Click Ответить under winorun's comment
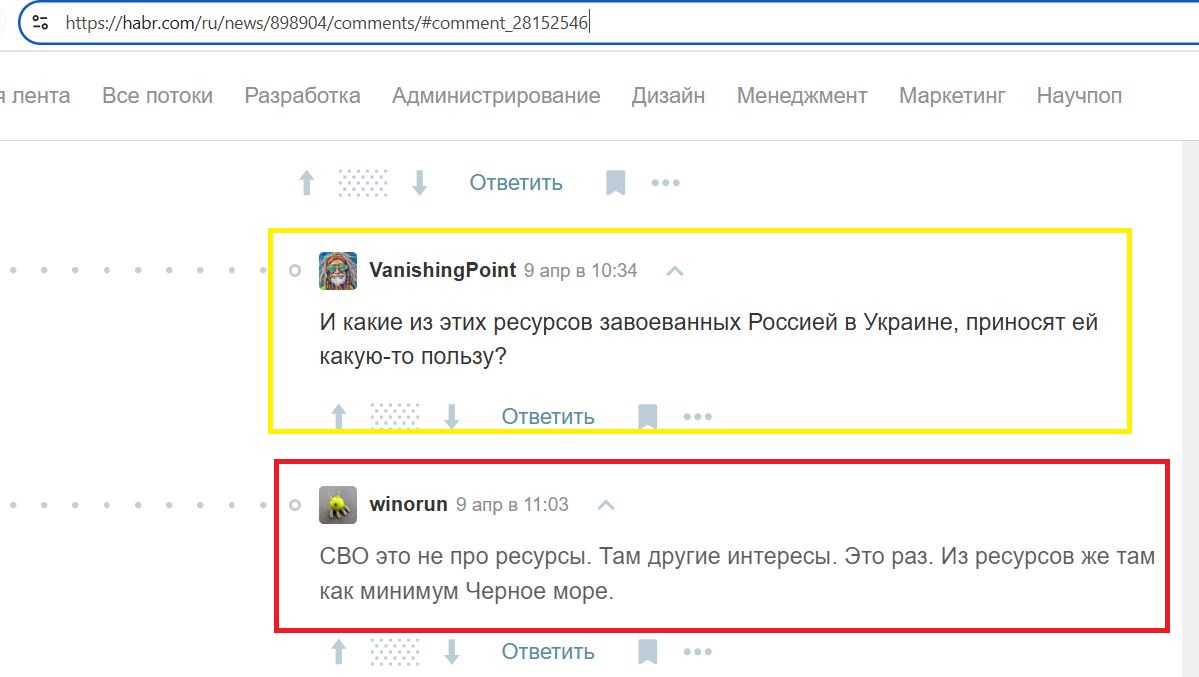This screenshot has width=1199, height=677. point(548,652)
